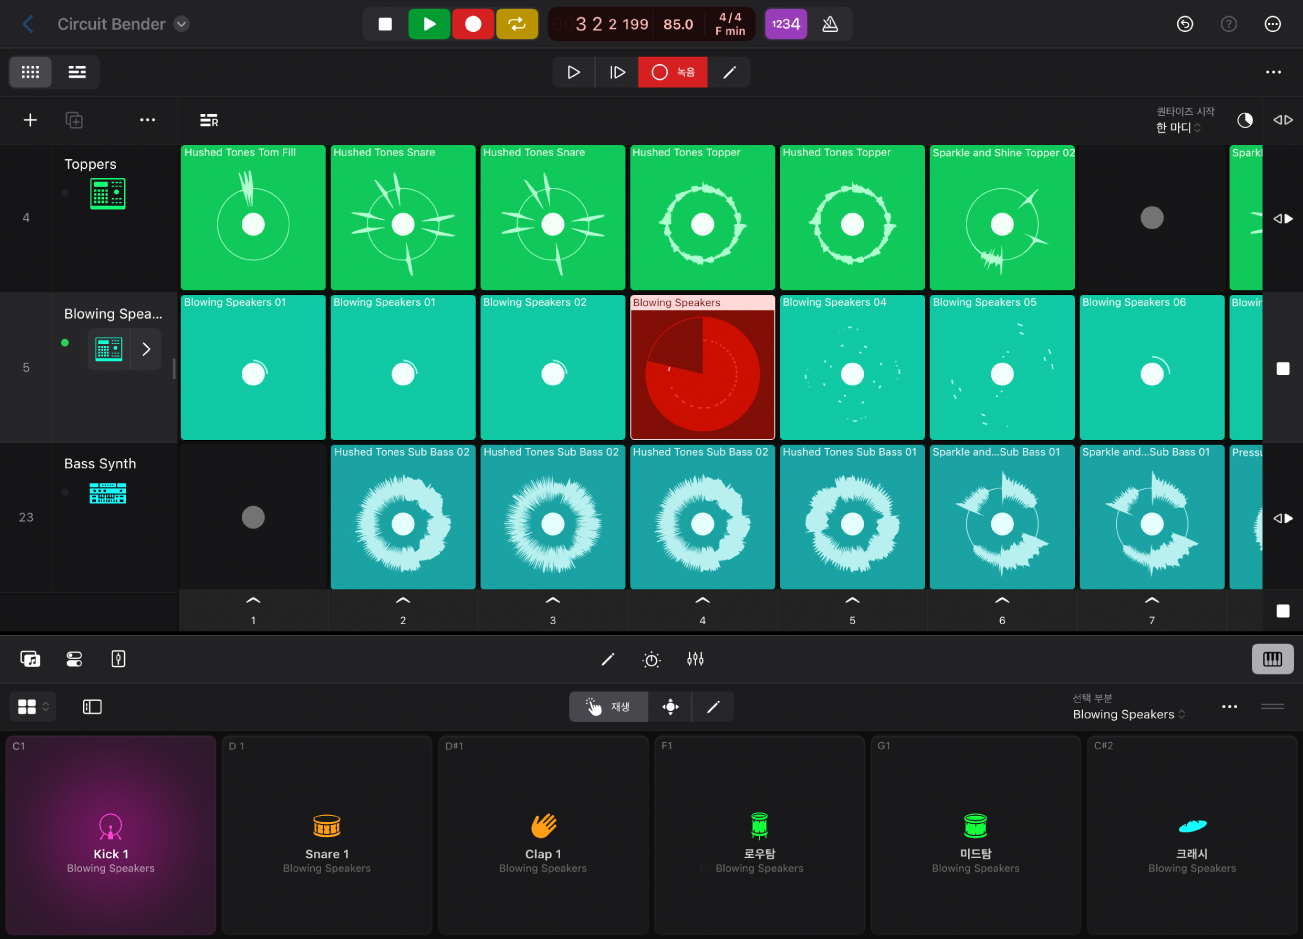
Task: Click the dial timer icon in the middle bar
Action: tap(652, 659)
